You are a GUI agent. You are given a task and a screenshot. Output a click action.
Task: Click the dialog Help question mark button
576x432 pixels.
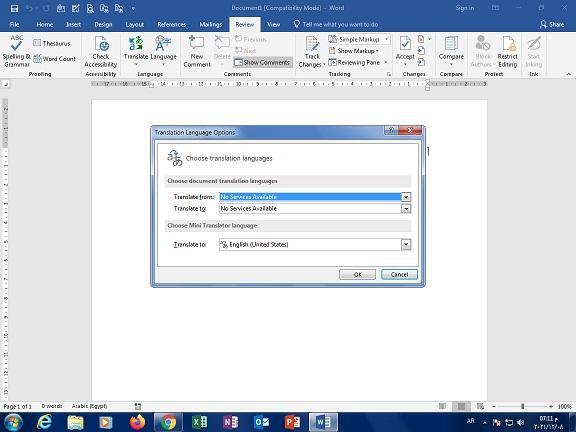coord(392,130)
